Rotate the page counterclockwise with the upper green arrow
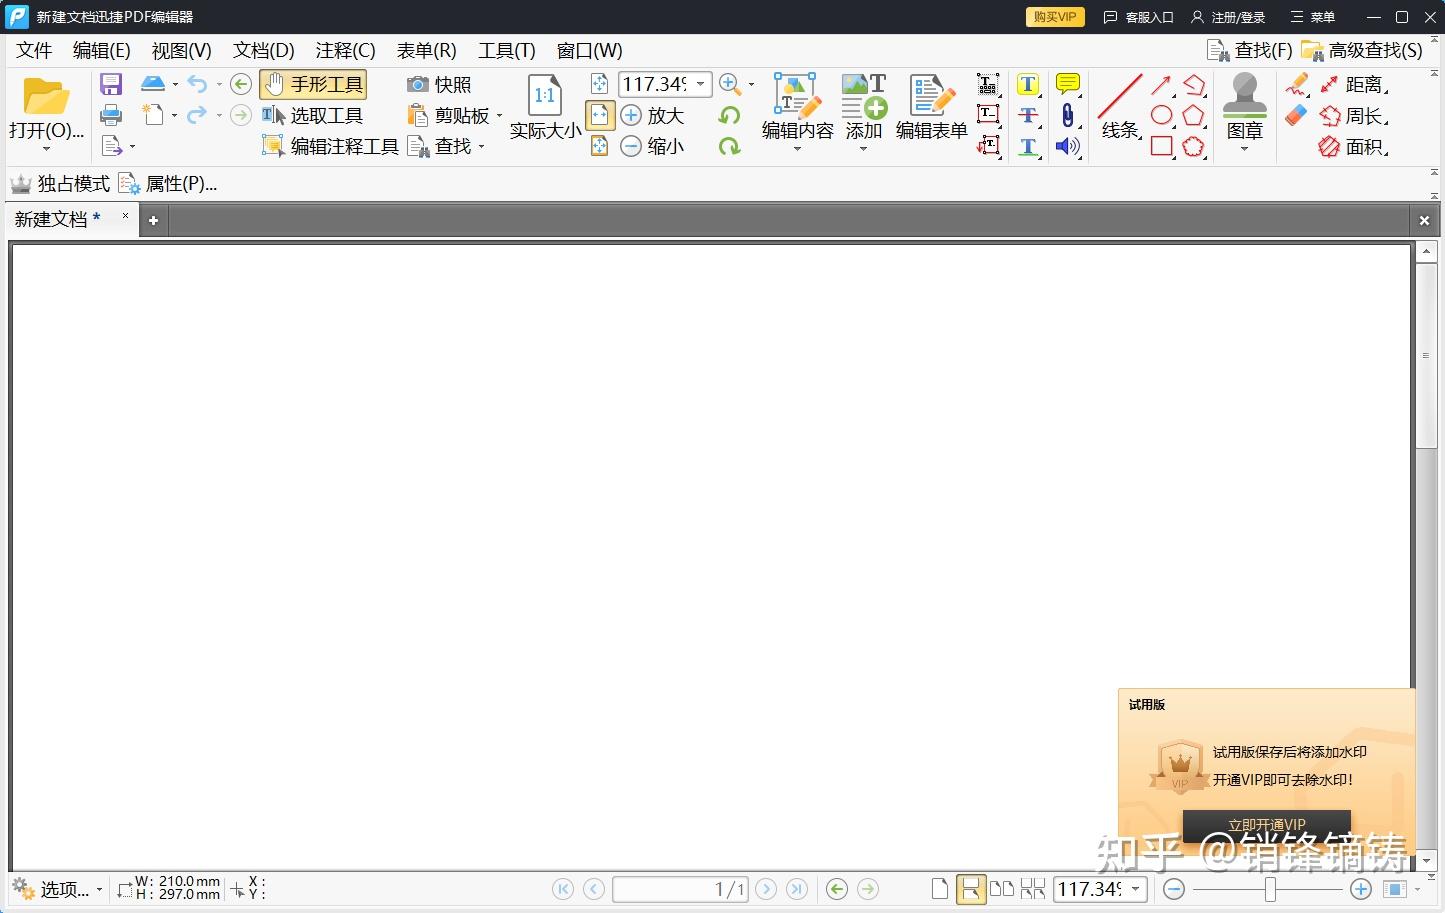The width and height of the screenshot is (1445, 913). coord(729,116)
